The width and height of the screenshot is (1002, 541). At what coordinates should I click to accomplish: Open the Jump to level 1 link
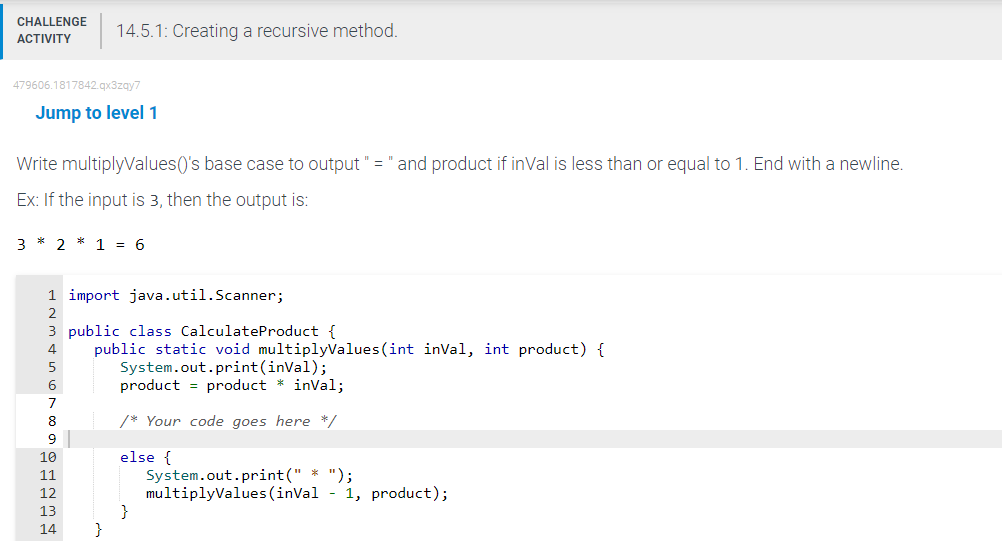96,113
